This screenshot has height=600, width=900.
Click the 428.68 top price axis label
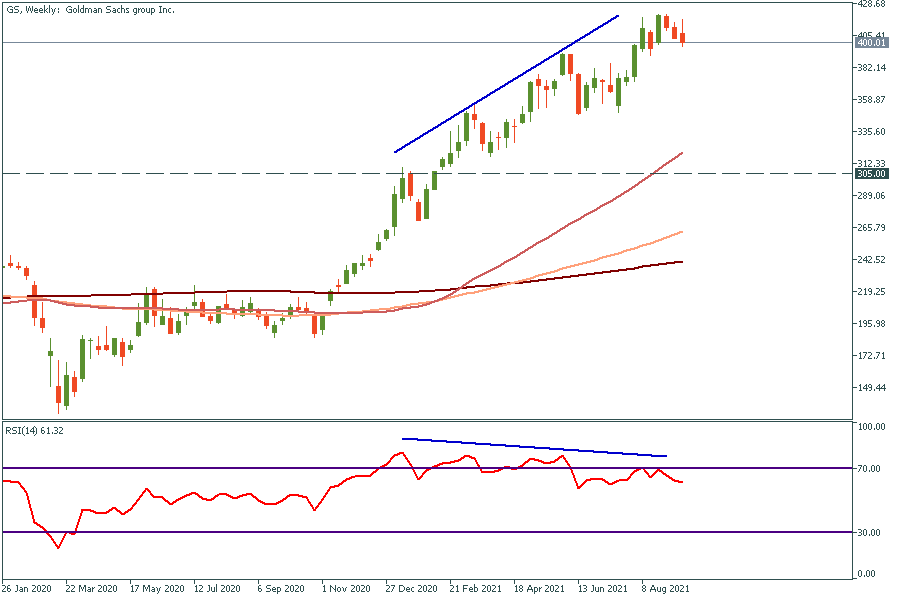click(872, 5)
